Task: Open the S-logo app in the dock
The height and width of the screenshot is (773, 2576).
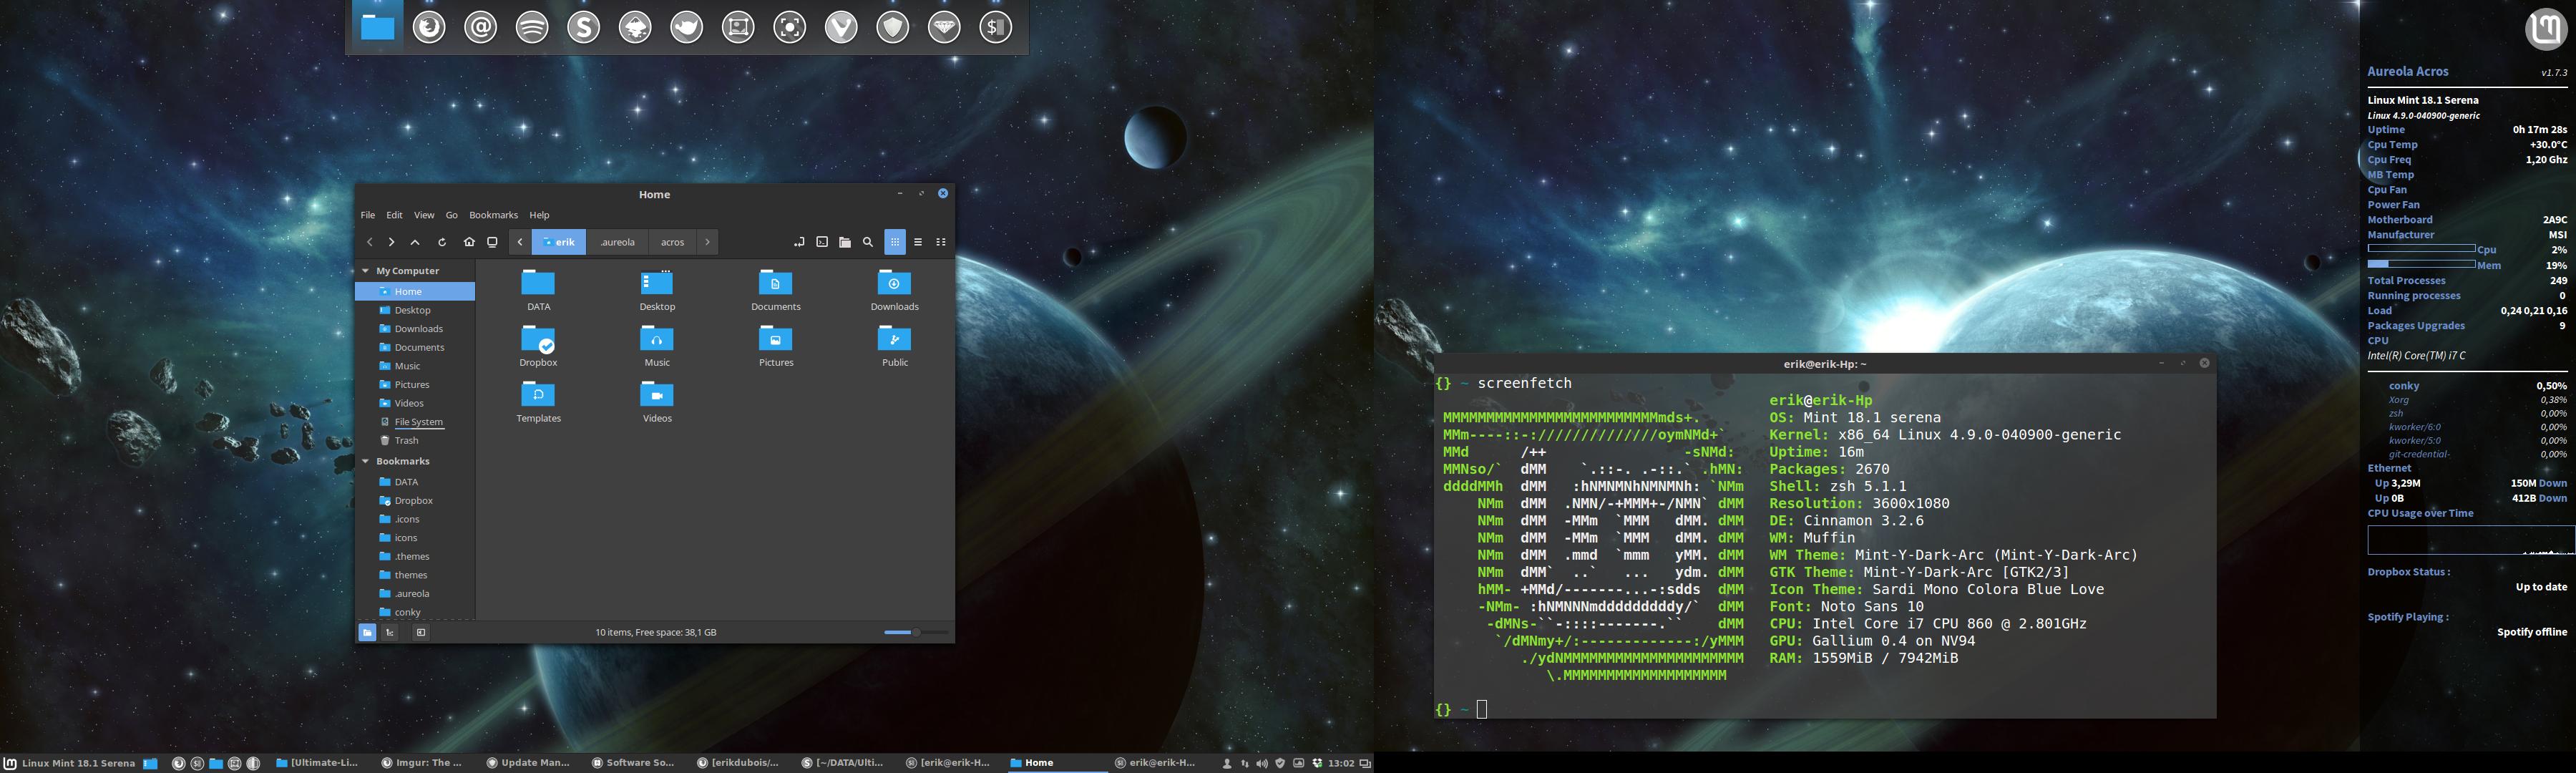Action: click(x=584, y=27)
